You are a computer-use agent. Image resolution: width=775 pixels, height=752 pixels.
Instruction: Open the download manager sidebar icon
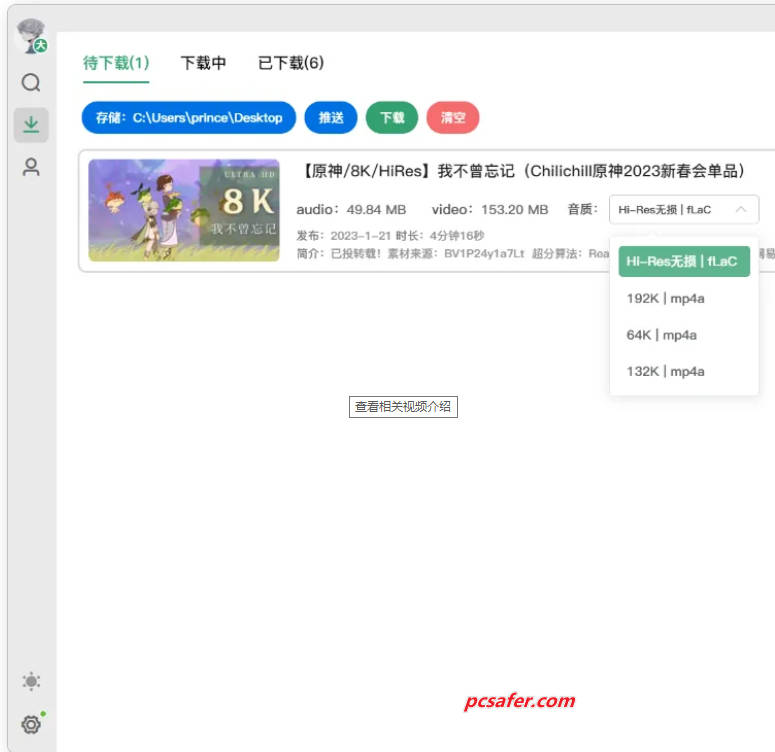coord(31,124)
